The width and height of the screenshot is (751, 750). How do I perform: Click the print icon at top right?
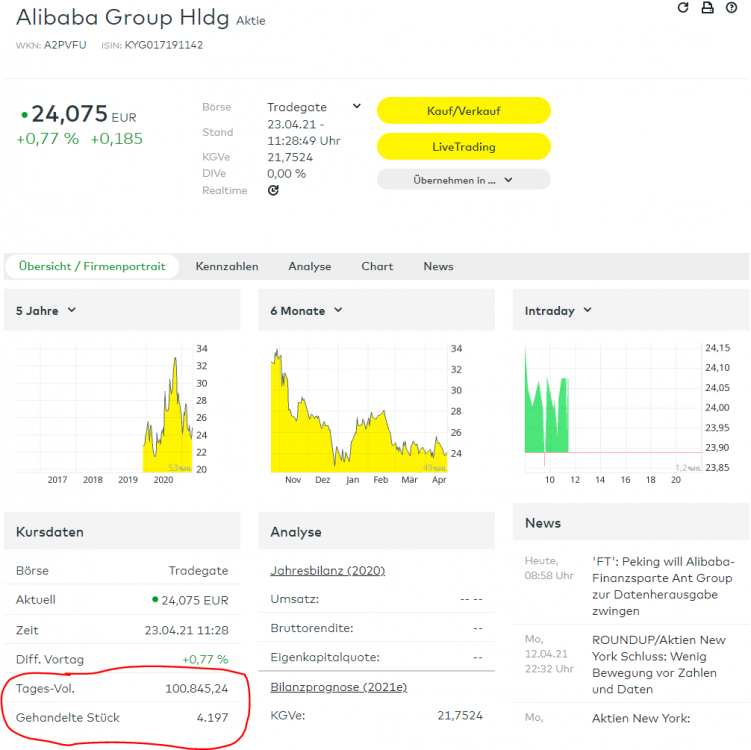(707, 8)
